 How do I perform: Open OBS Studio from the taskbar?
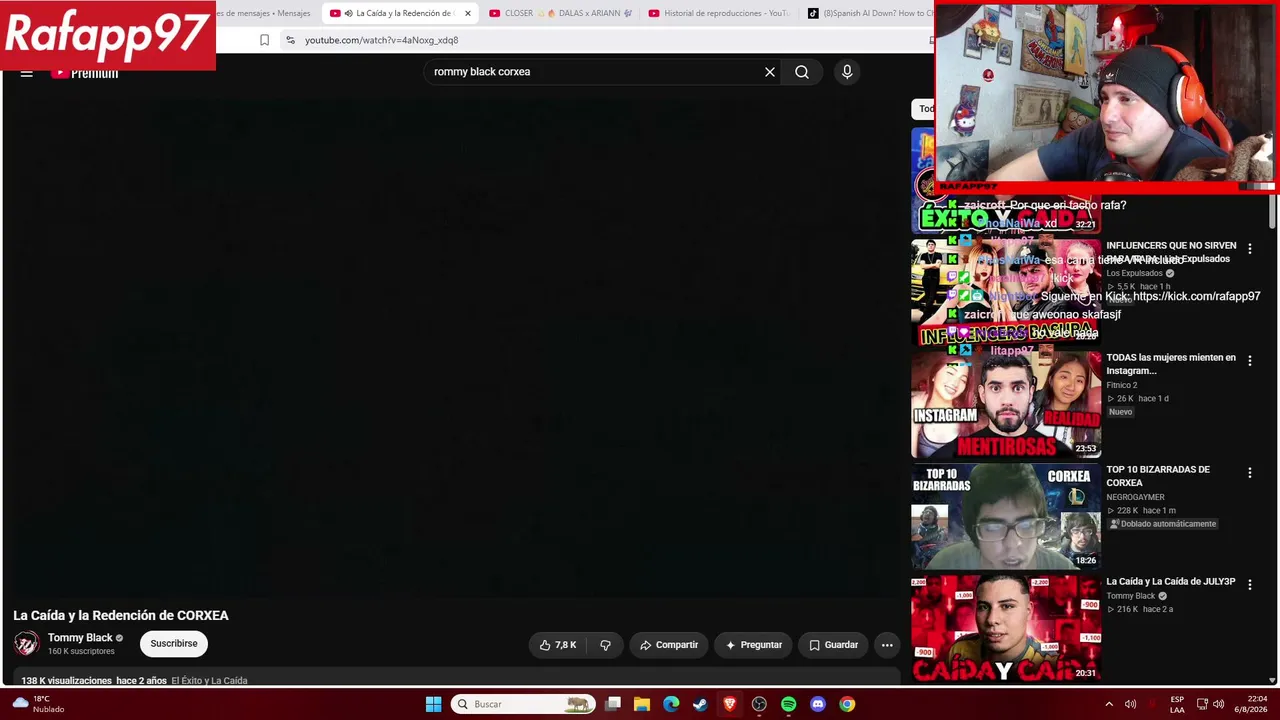pyautogui.click(x=759, y=704)
